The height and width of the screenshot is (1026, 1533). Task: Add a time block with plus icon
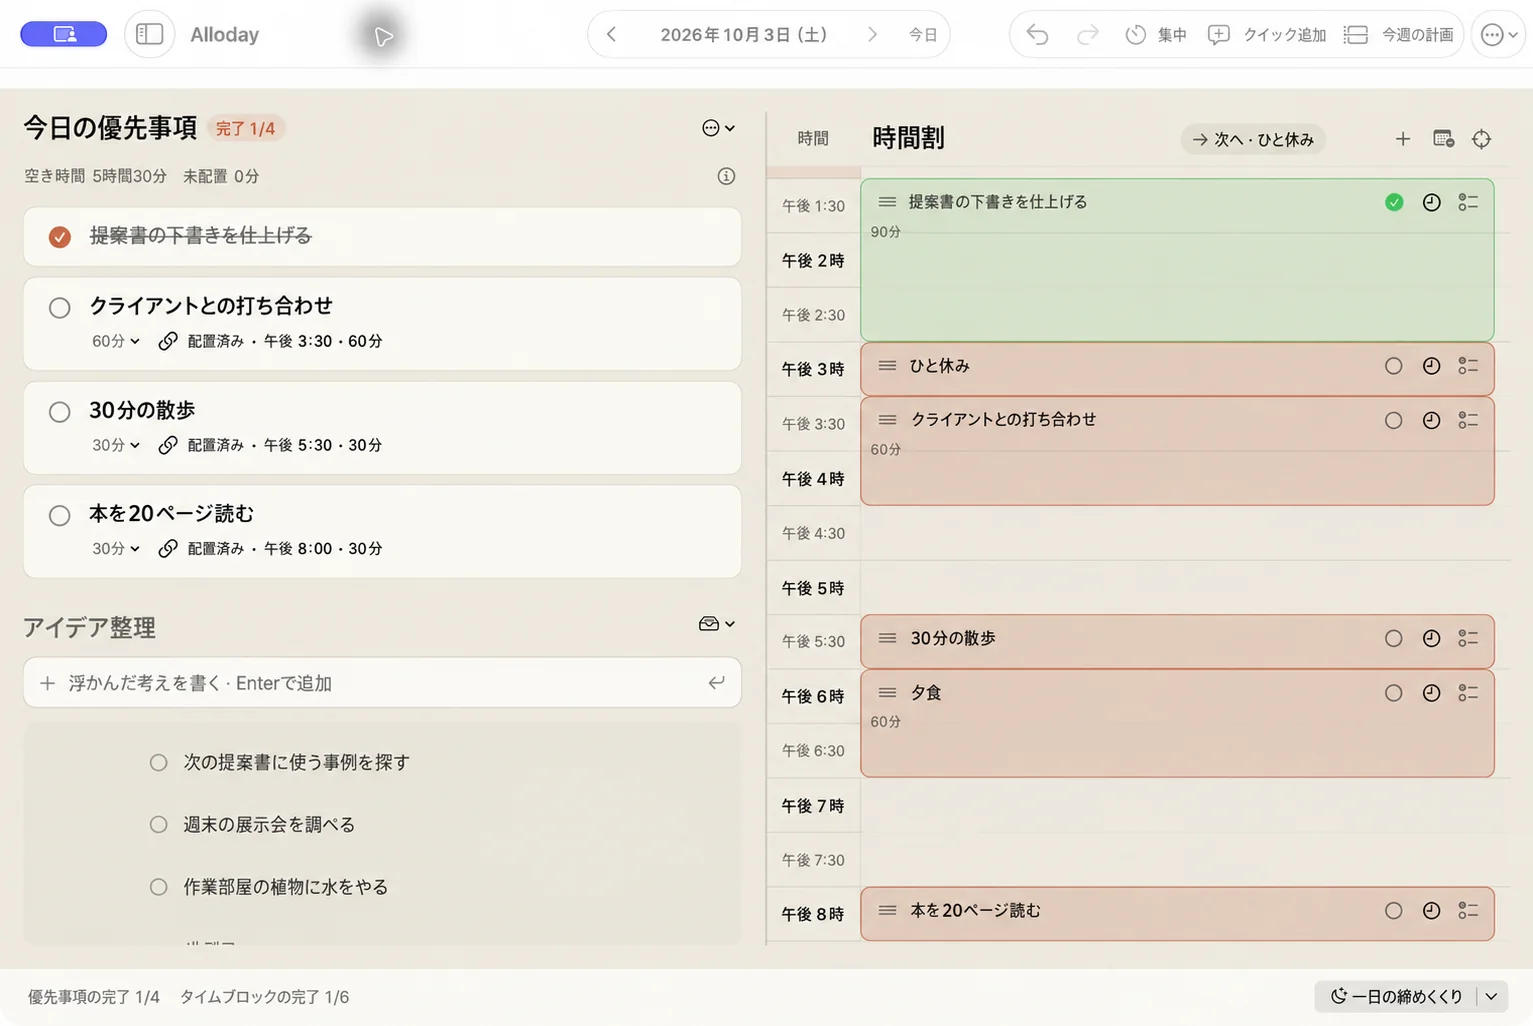point(1403,139)
